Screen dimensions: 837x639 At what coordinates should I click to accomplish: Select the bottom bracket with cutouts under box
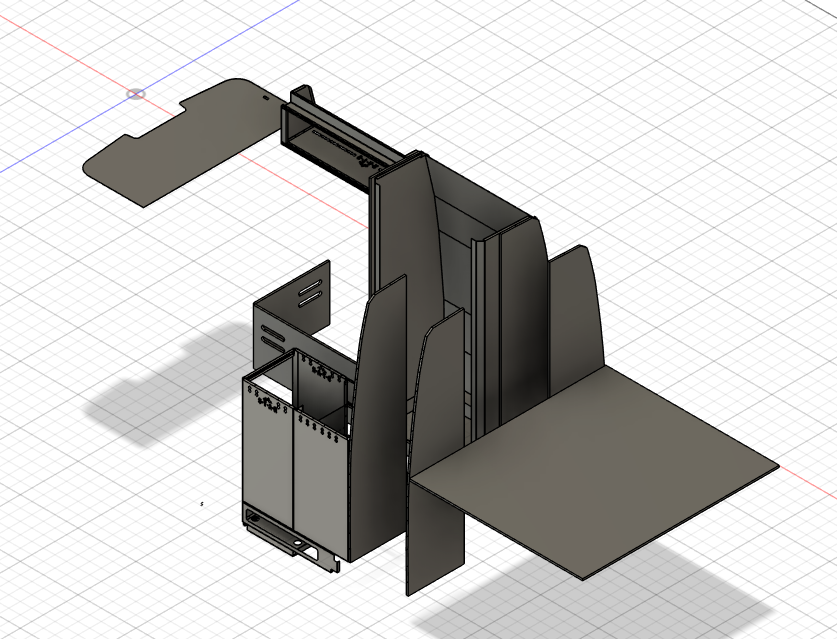pos(290,540)
